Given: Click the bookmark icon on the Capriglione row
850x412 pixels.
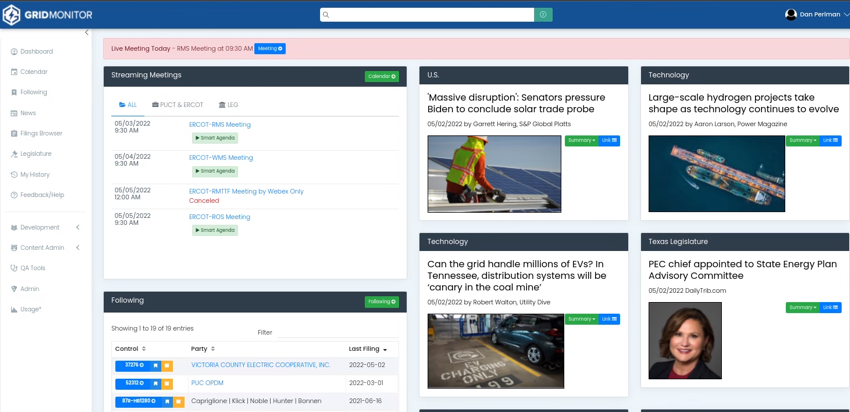Looking at the screenshot, I should [x=168, y=402].
